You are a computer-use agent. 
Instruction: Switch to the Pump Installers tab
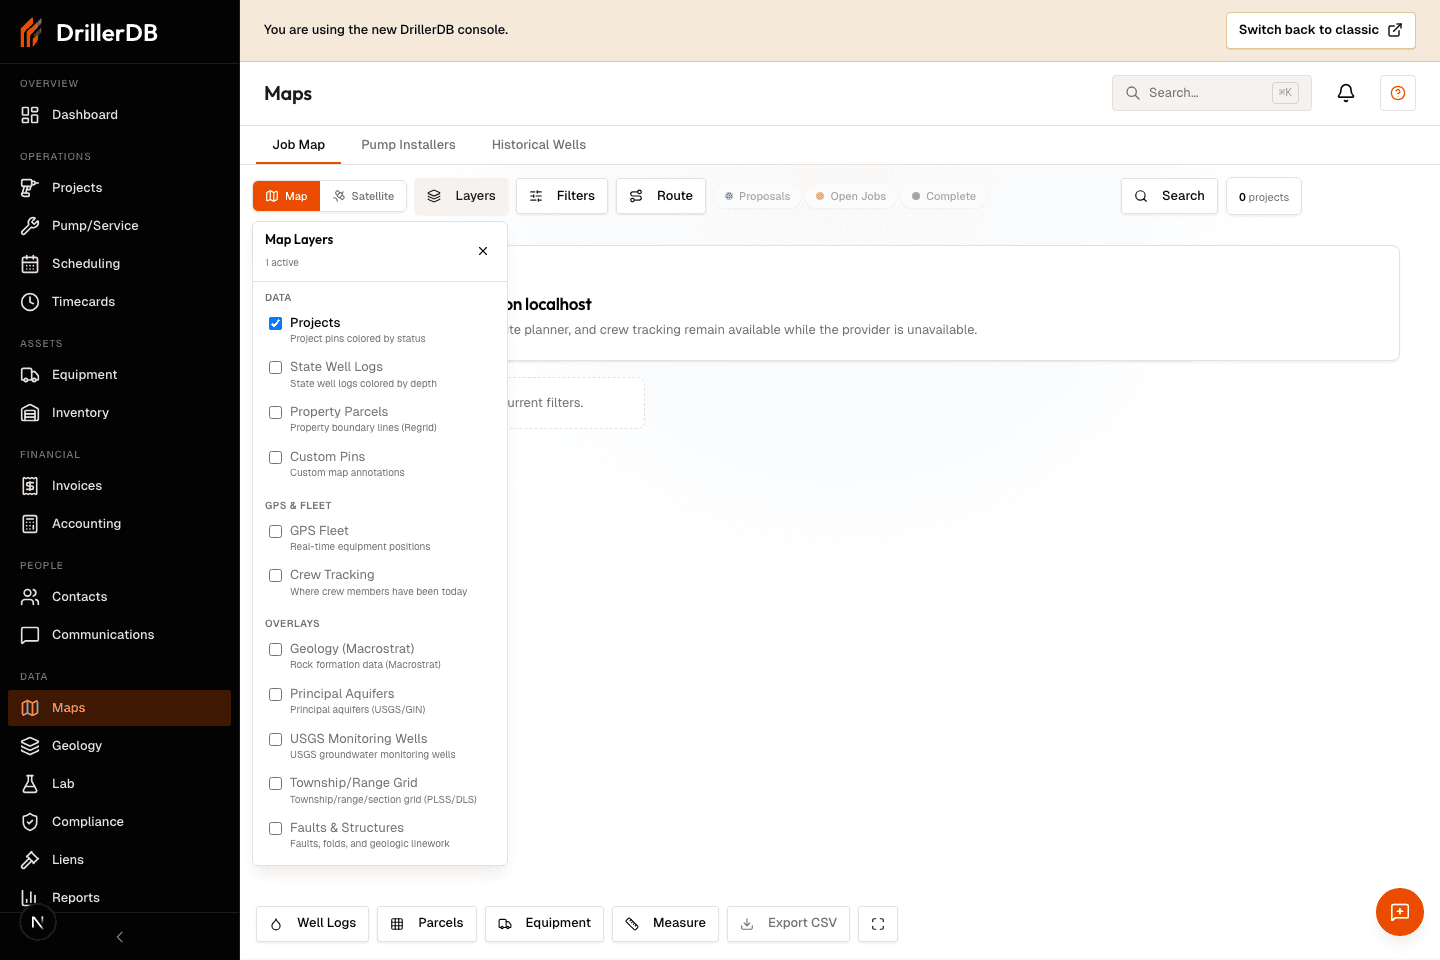click(x=408, y=145)
